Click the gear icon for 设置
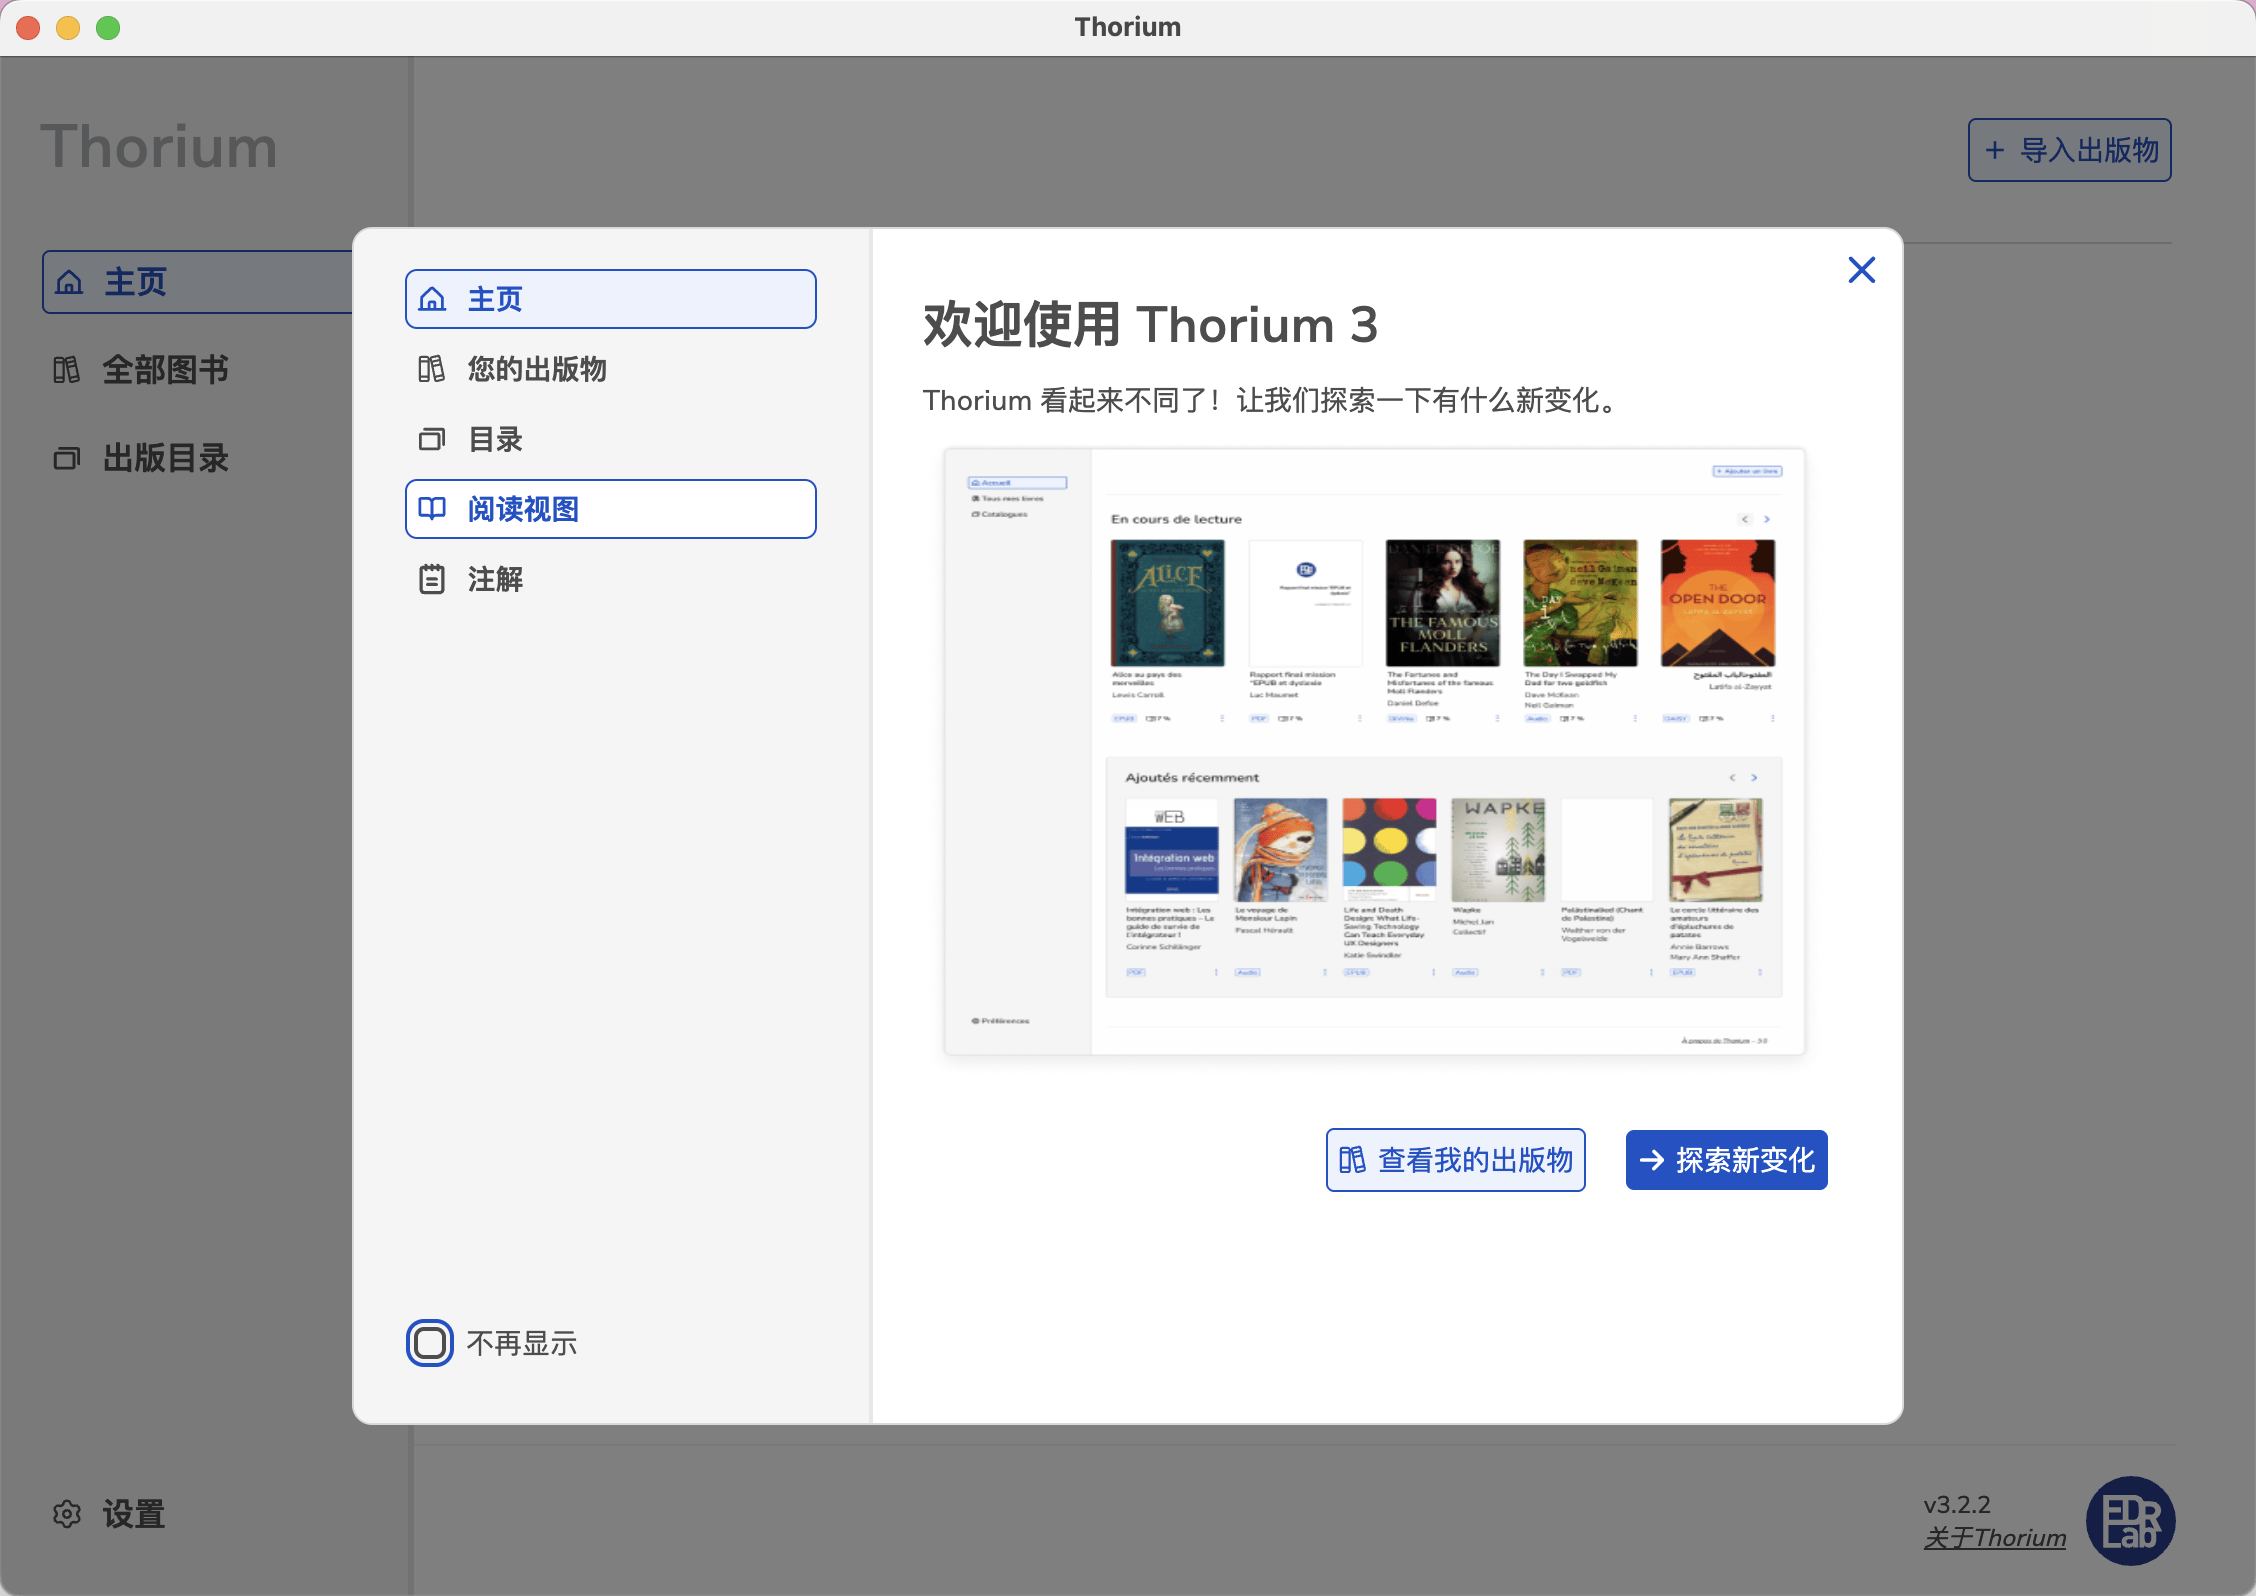 (67, 1514)
